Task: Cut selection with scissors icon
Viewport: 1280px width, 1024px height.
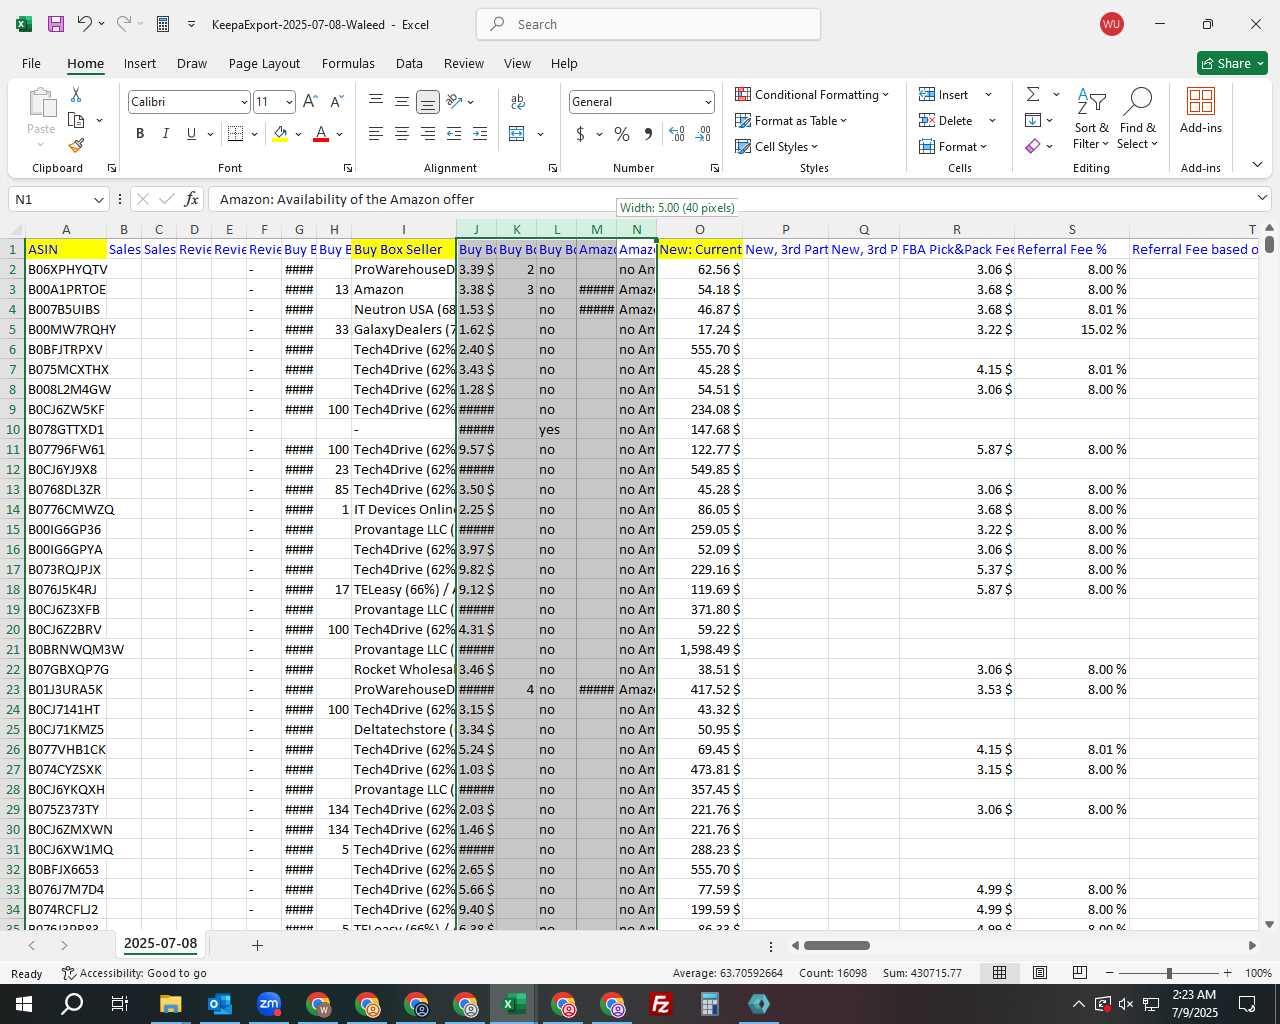Action: tap(76, 94)
